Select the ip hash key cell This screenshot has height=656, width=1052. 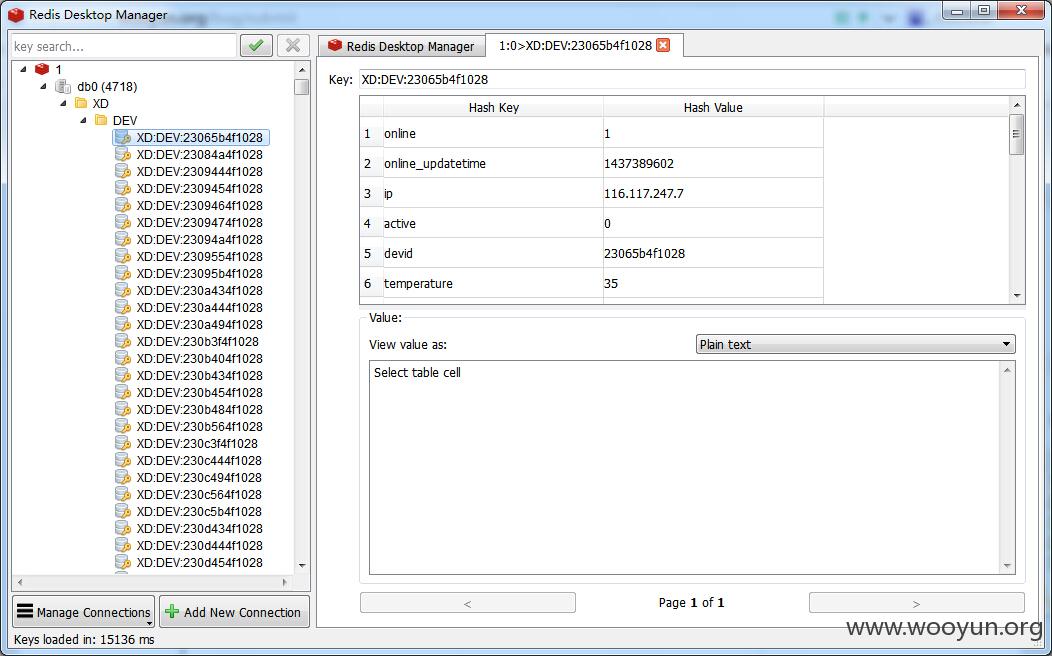pyautogui.click(x=493, y=193)
